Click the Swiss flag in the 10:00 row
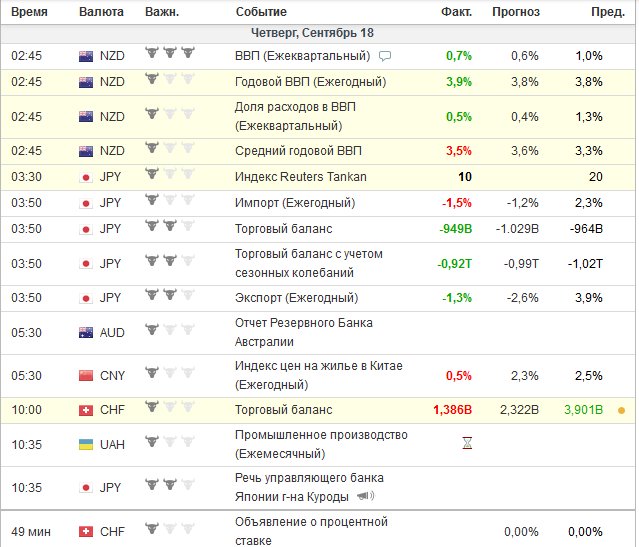 tap(86, 410)
